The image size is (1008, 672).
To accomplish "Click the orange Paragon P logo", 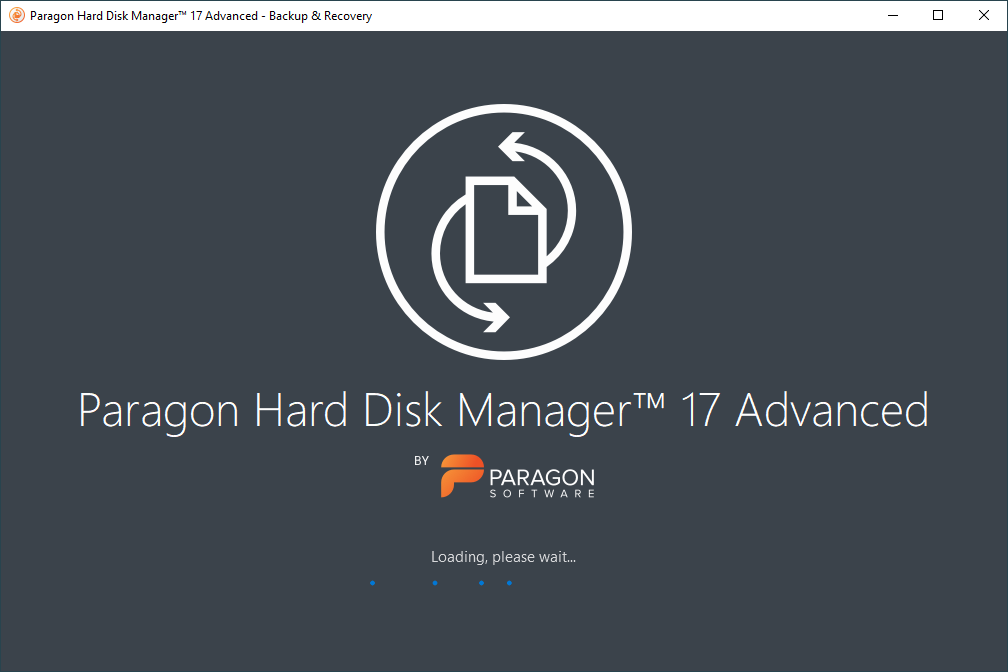I will [x=462, y=476].
